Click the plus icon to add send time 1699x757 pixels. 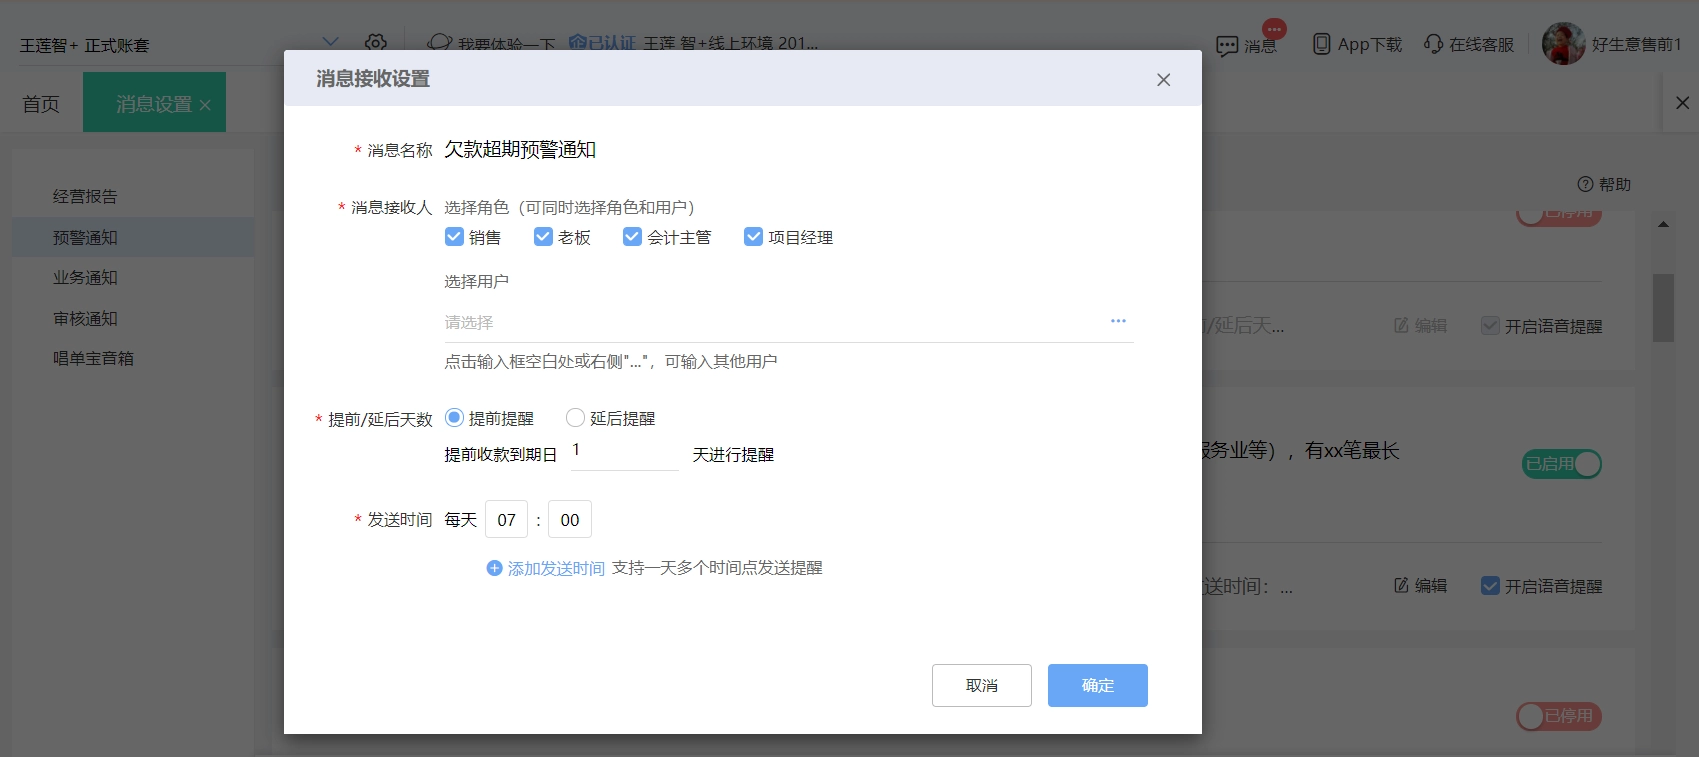pos(494,568)
